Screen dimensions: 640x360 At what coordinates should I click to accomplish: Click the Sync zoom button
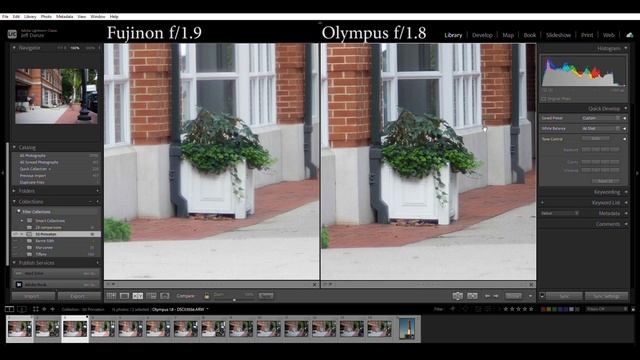(x=266, y=296)
